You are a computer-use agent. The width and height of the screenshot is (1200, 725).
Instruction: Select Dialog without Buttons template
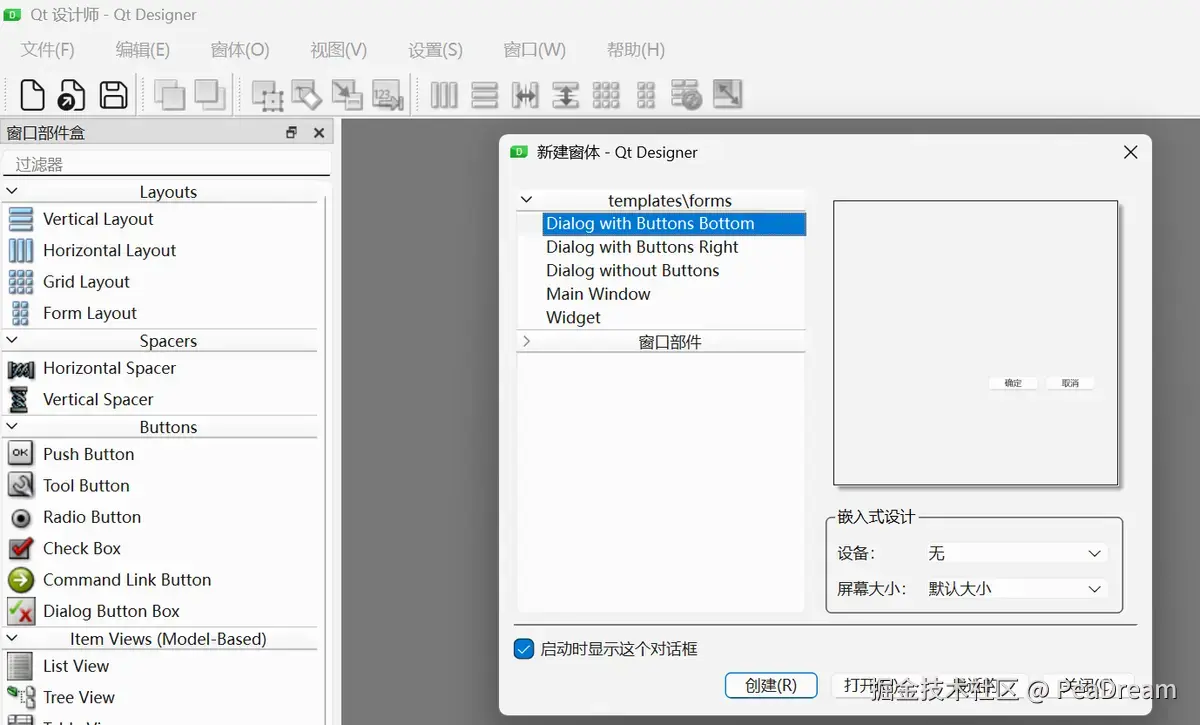632,270
